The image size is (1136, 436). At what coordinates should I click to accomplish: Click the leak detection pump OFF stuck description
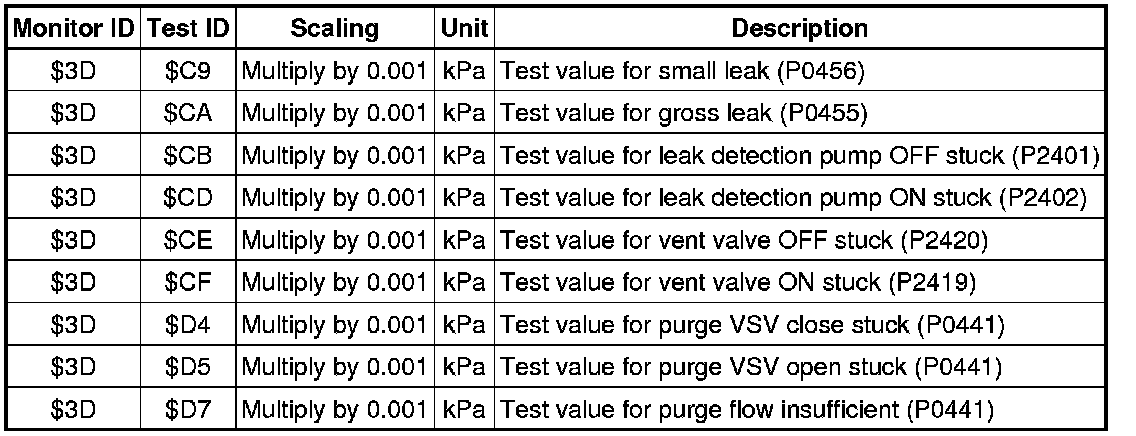pos(800,156)
